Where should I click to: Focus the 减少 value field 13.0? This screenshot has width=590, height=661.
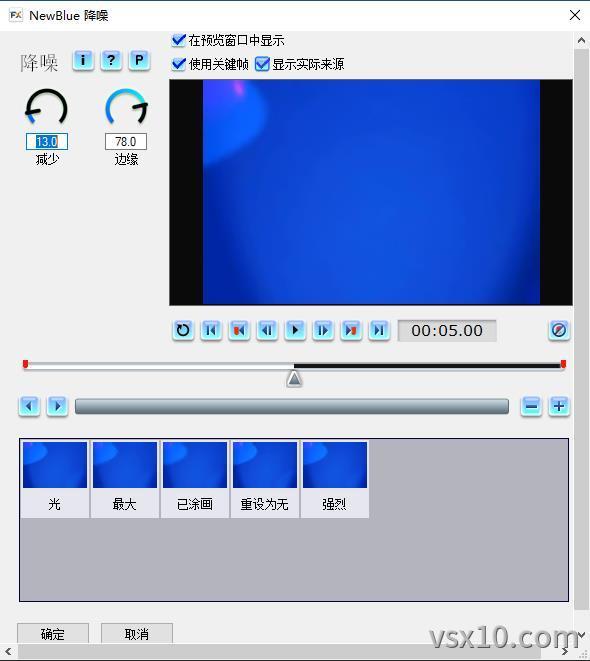click(x=47, y=142)
